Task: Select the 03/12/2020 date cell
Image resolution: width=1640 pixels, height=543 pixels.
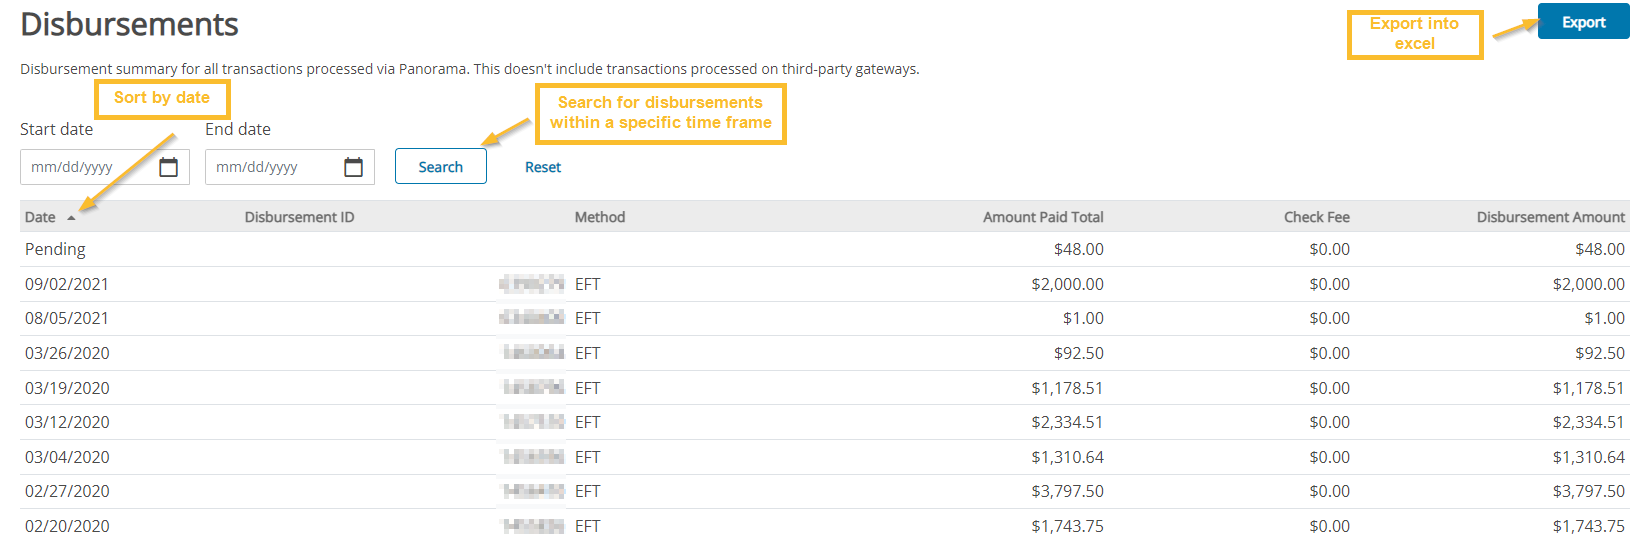Action: [x=67, y=422]
